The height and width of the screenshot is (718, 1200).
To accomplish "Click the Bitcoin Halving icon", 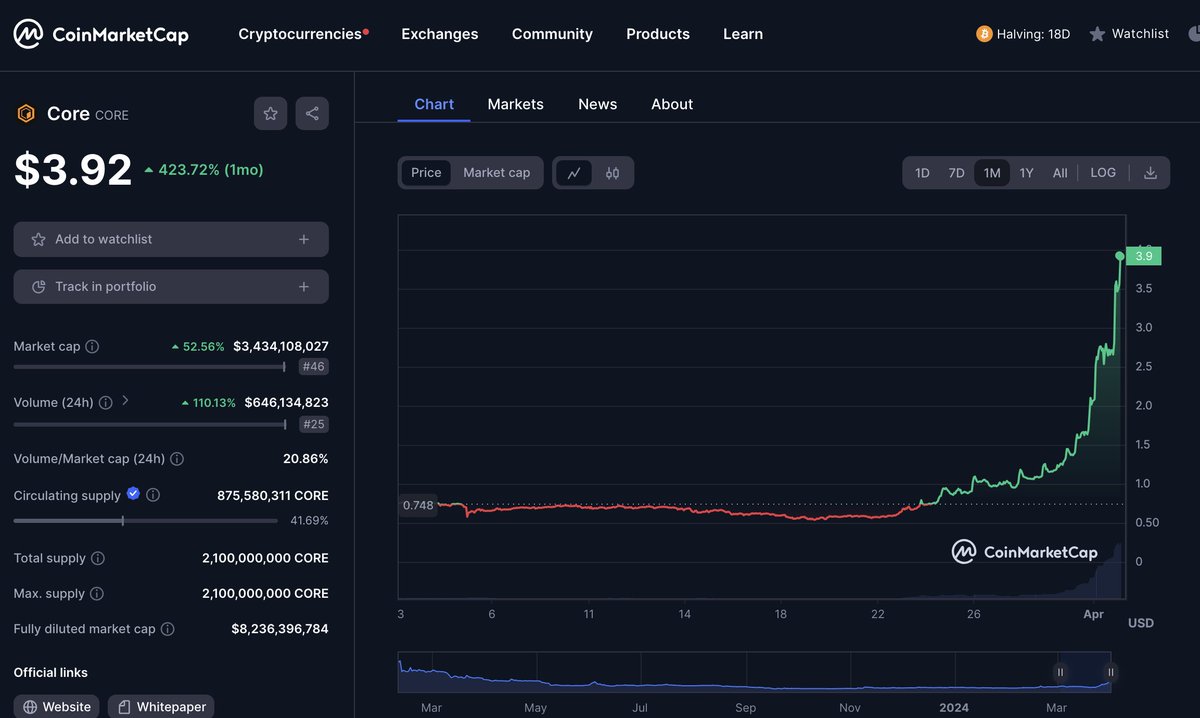I will [984, 34].
